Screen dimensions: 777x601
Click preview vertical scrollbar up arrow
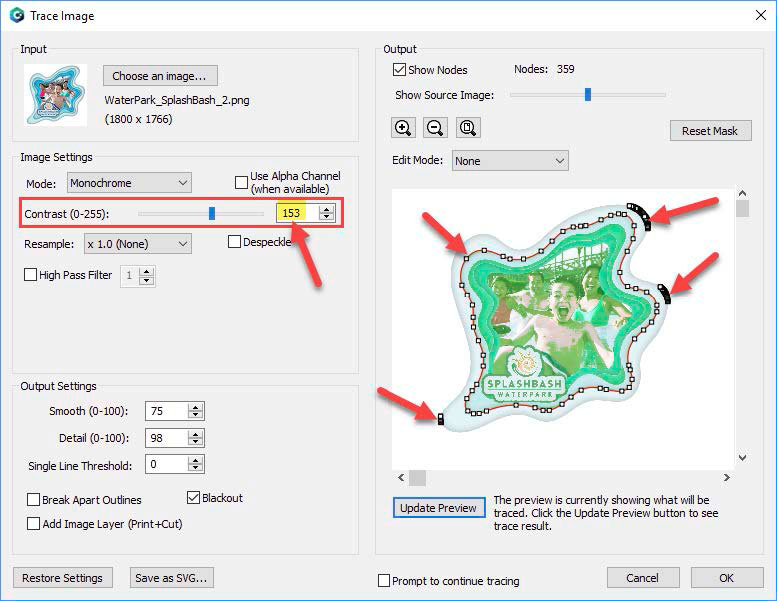click(742, 193)
